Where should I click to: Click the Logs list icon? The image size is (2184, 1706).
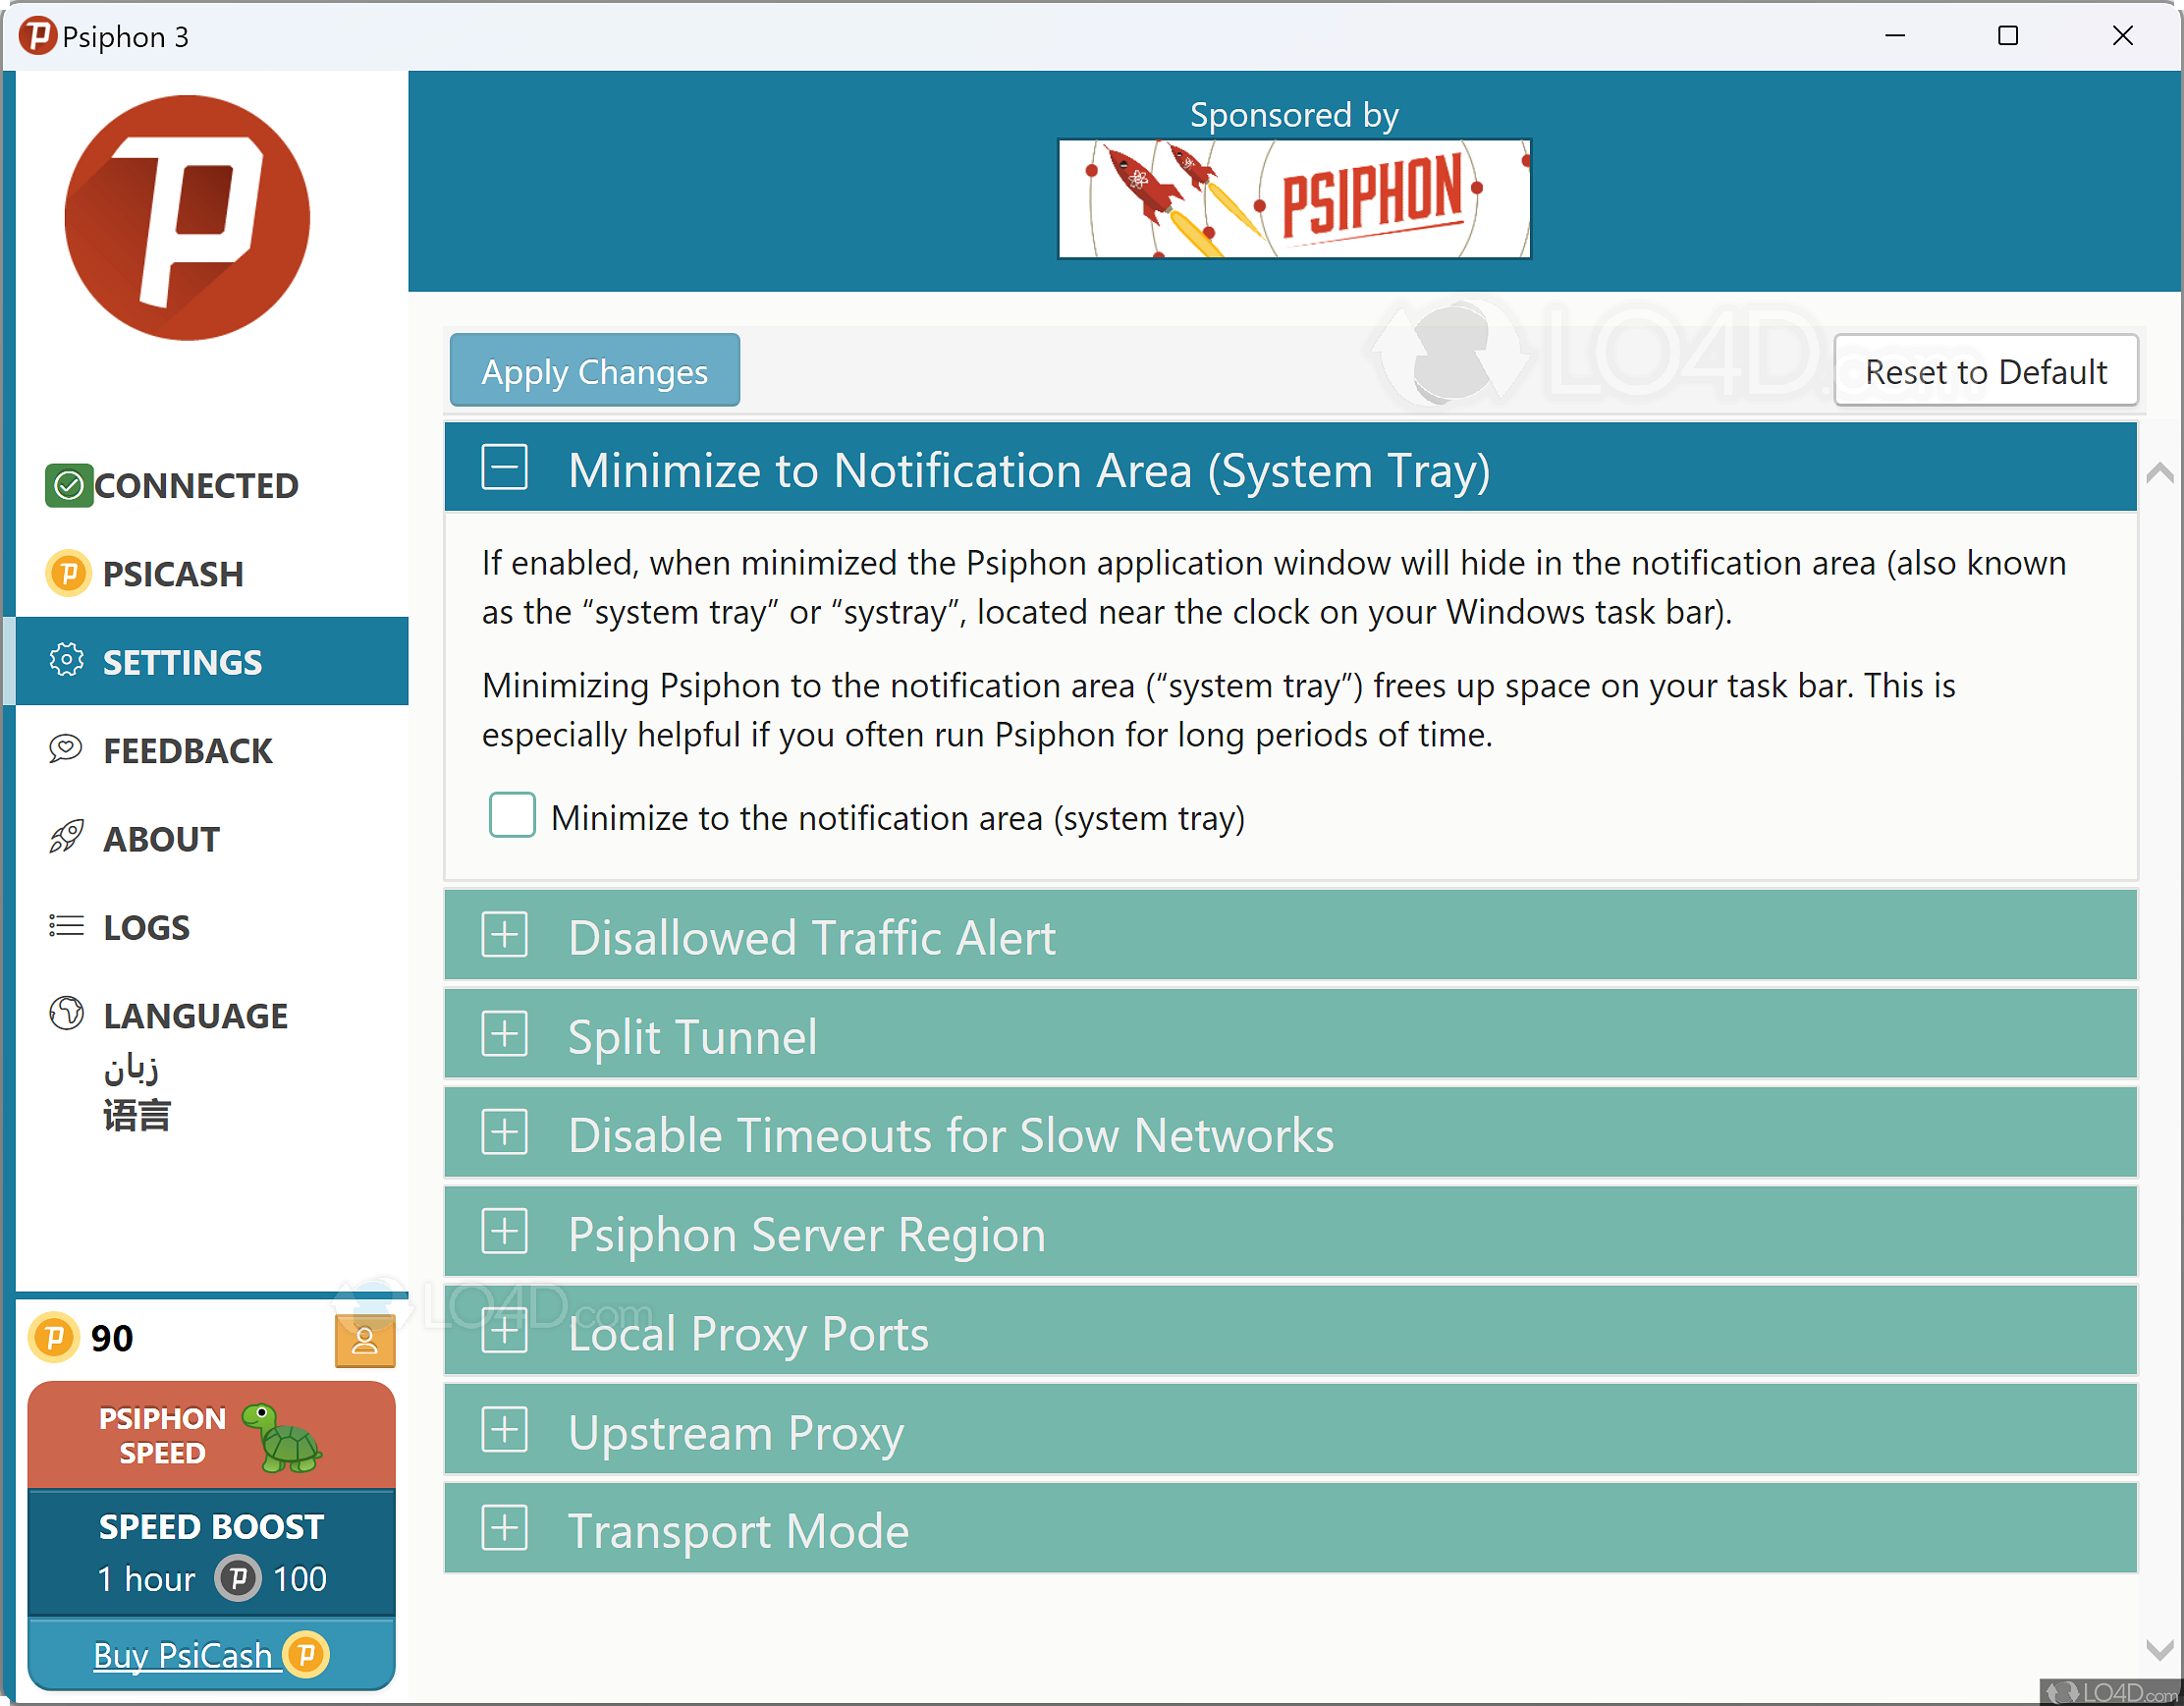click(66, 926)
